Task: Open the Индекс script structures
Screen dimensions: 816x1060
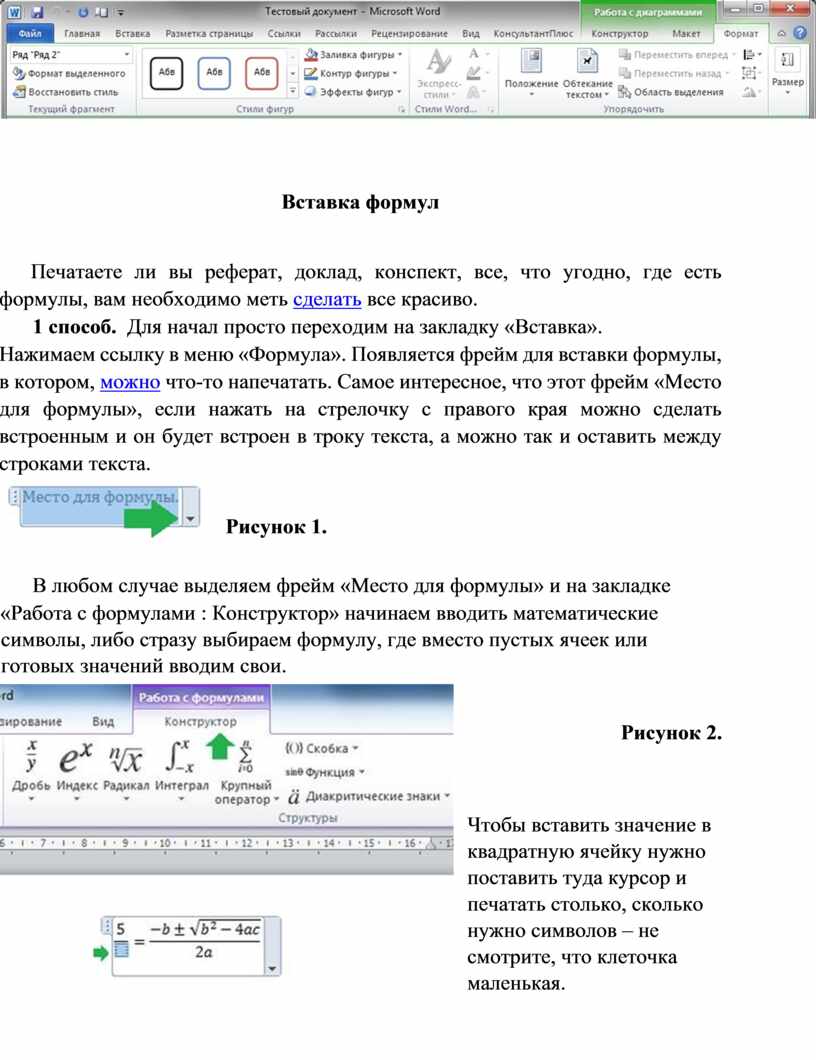Action: [76, 770]
